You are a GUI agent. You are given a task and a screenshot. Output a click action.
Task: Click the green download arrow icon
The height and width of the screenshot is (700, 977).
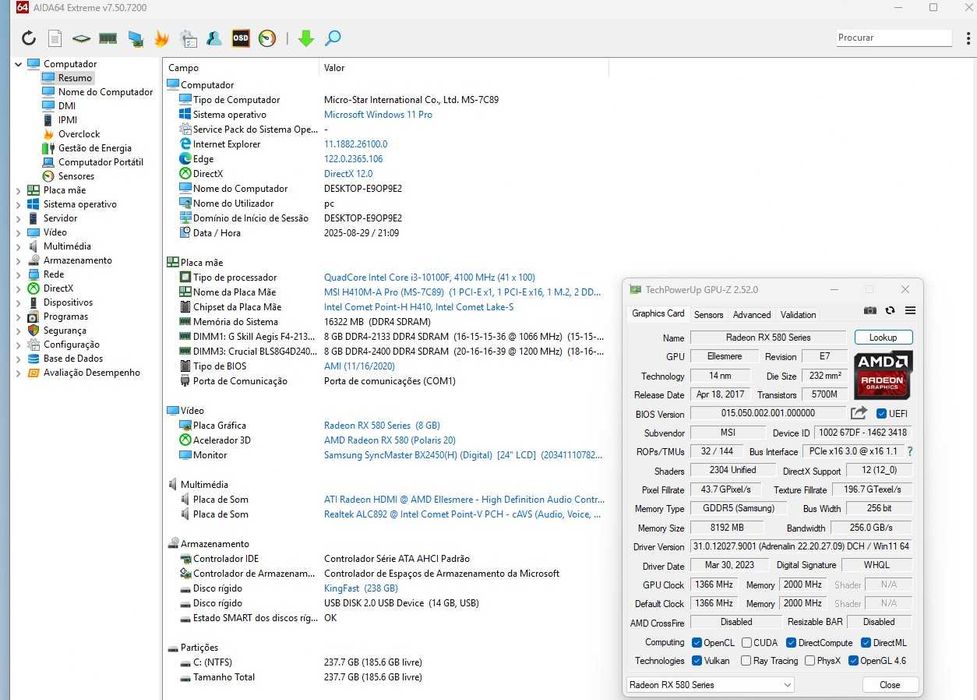coord(306,39)
